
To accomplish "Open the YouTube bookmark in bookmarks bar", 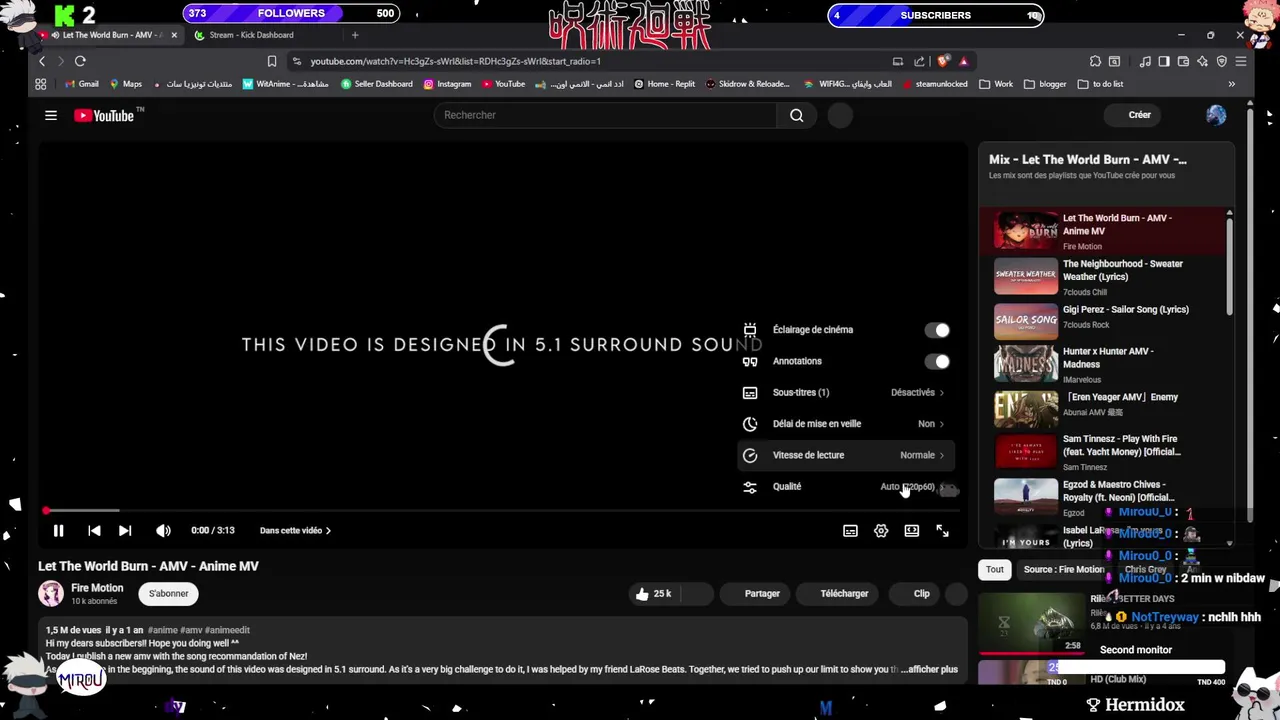I will (503, 84).
